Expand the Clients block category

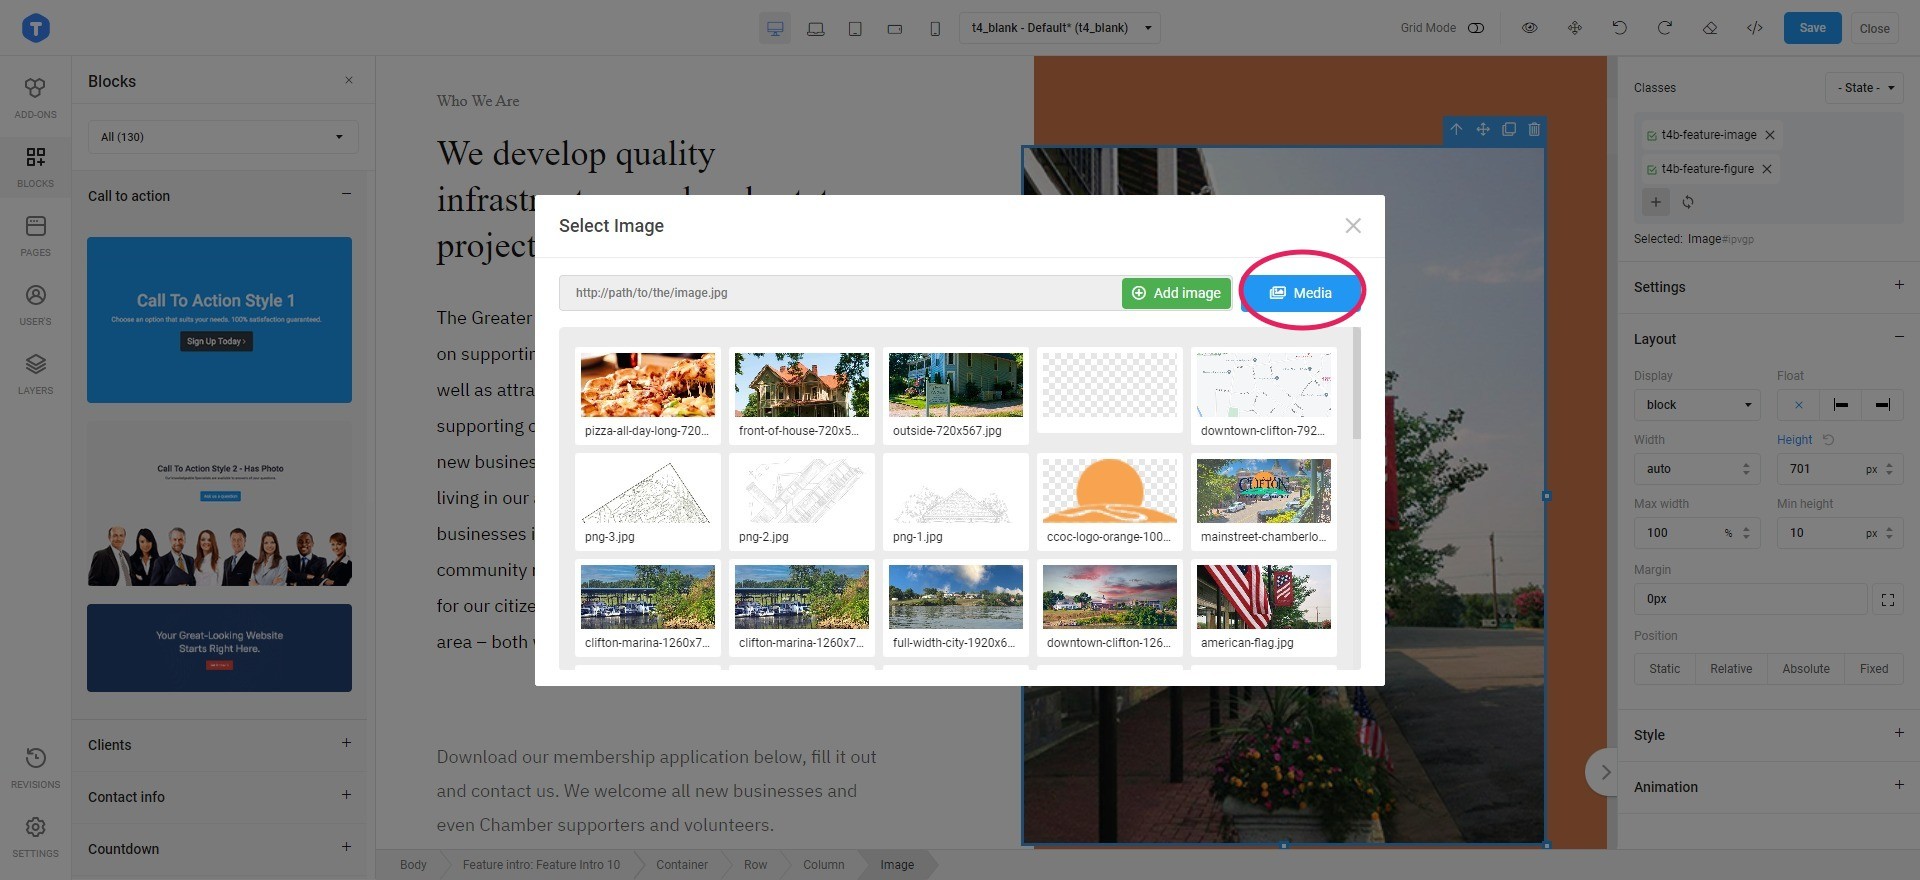tap(346, 743)
